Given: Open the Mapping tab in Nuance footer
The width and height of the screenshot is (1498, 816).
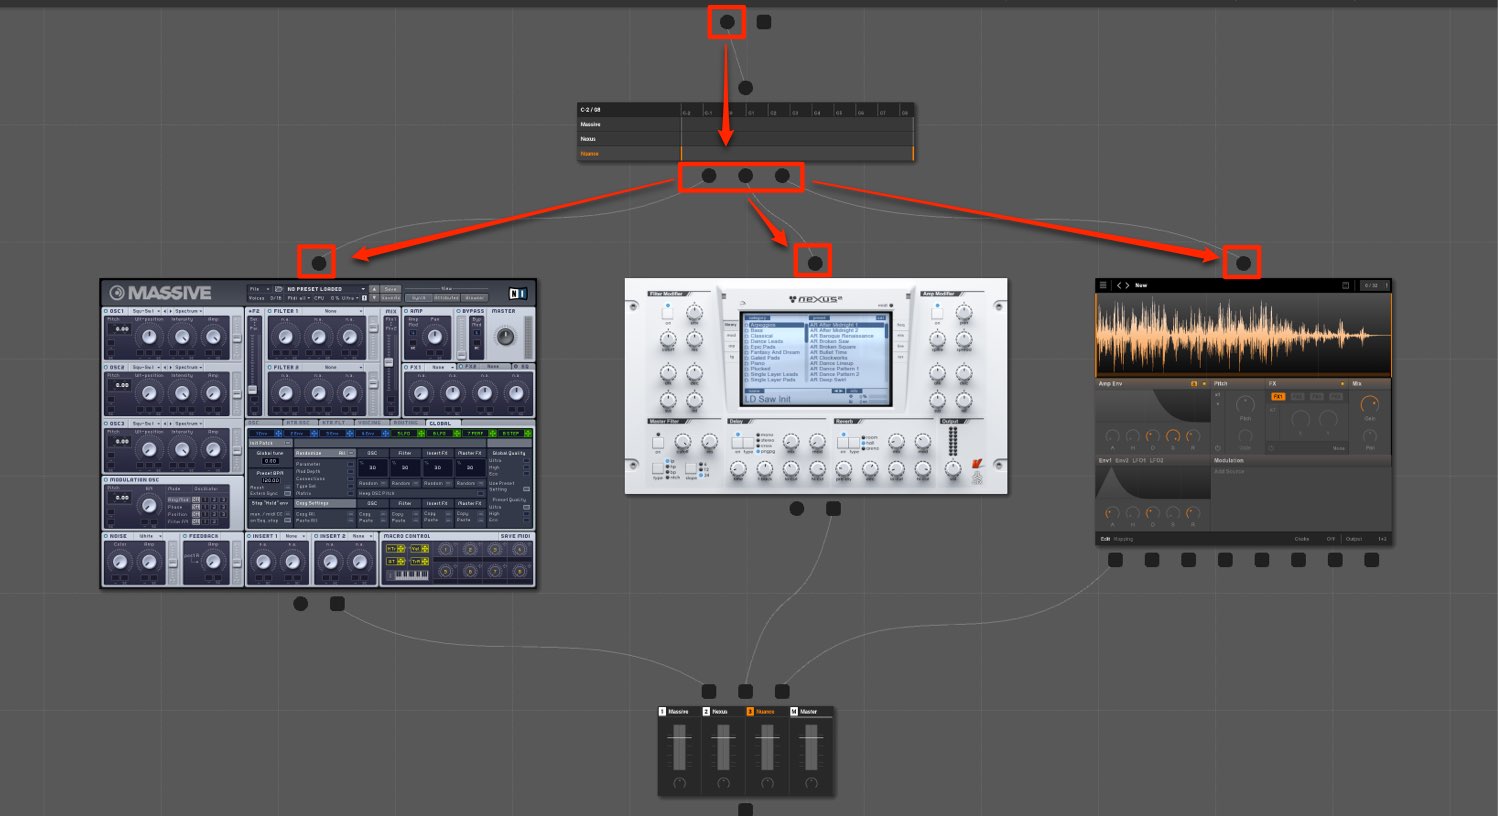Looking at the screenshot, I should click(1124, 539).
